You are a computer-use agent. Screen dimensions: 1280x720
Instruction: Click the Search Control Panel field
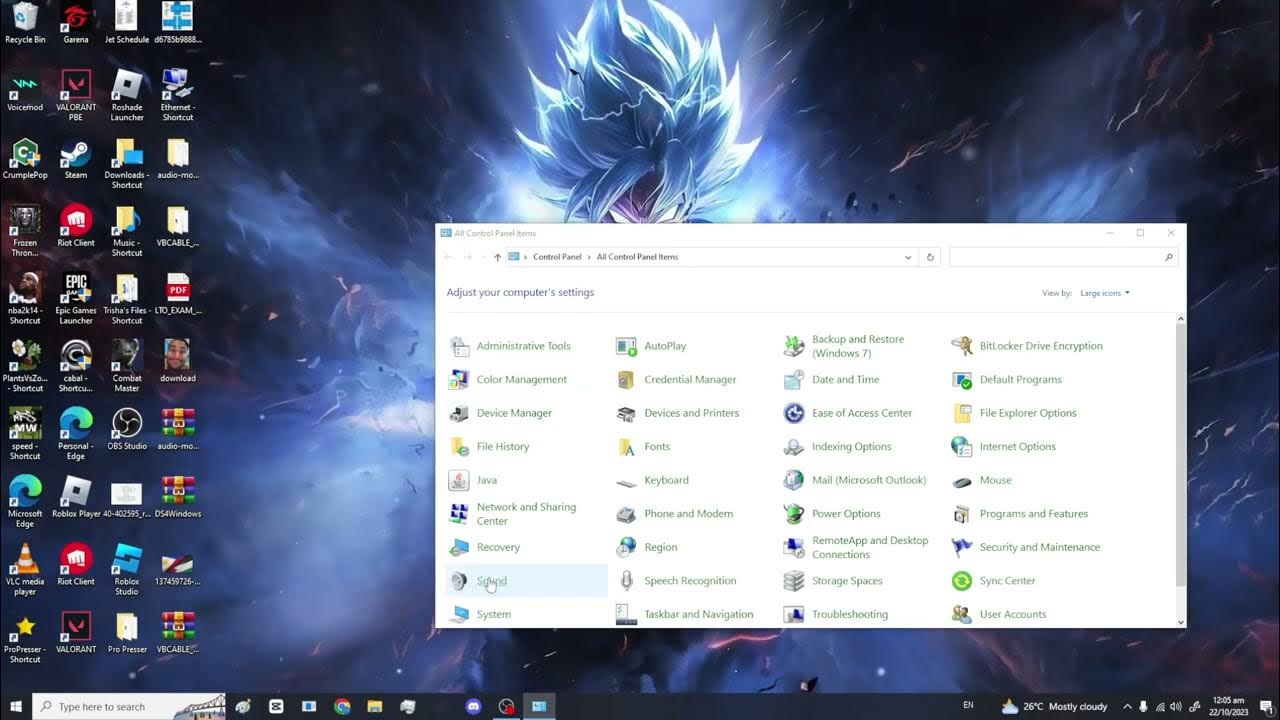tap(1062, 257)
